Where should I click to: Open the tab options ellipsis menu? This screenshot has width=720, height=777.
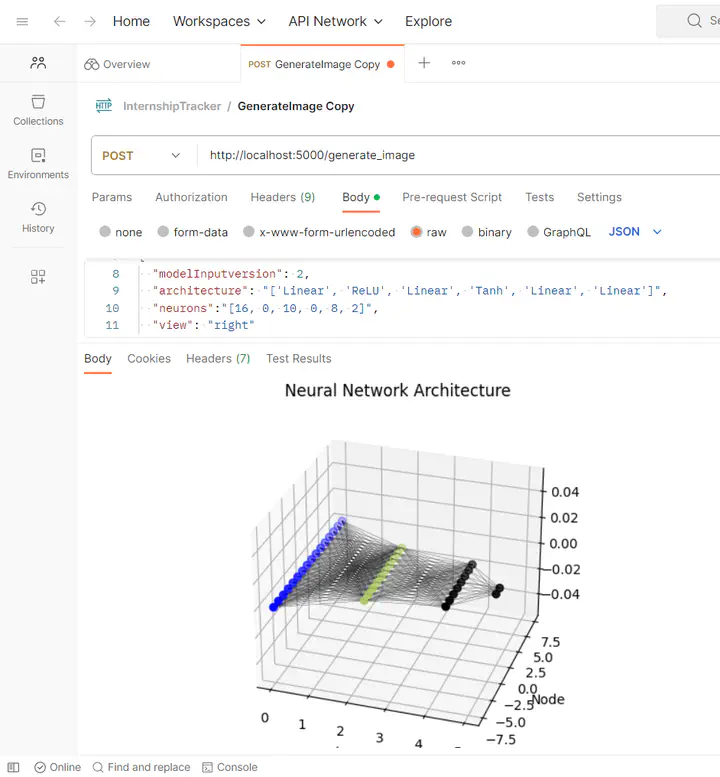(x=459, y=63)
